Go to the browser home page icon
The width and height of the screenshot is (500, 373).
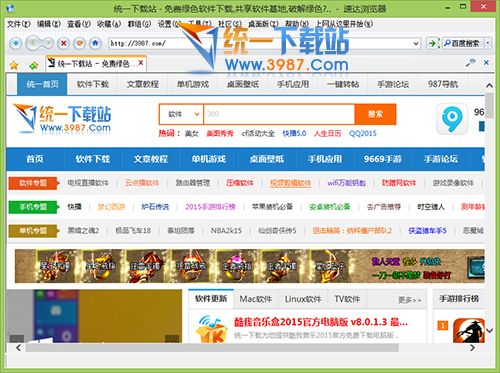[96, 43]
